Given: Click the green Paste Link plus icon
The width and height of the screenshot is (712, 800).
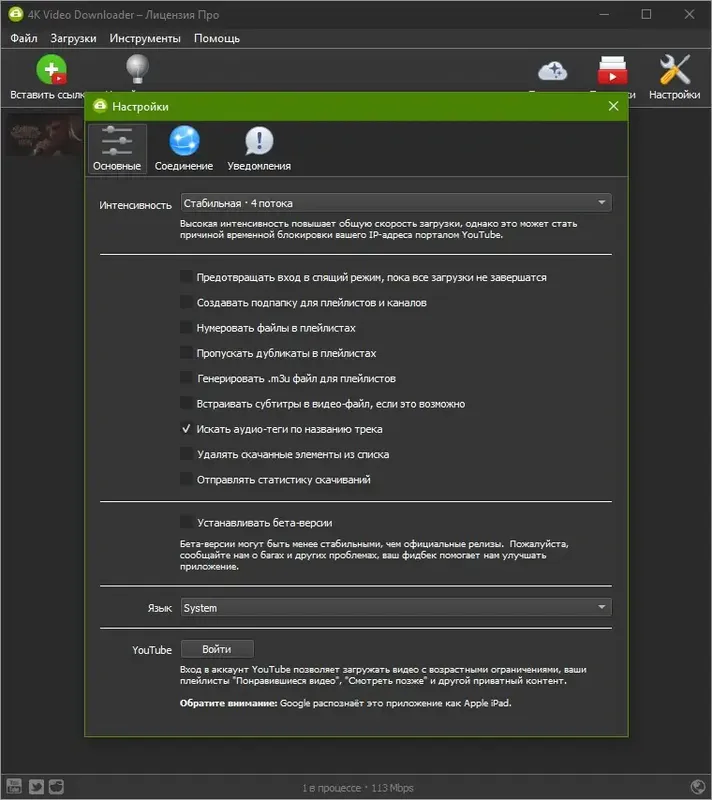Looking at the screenshot, I should (52, 69).
